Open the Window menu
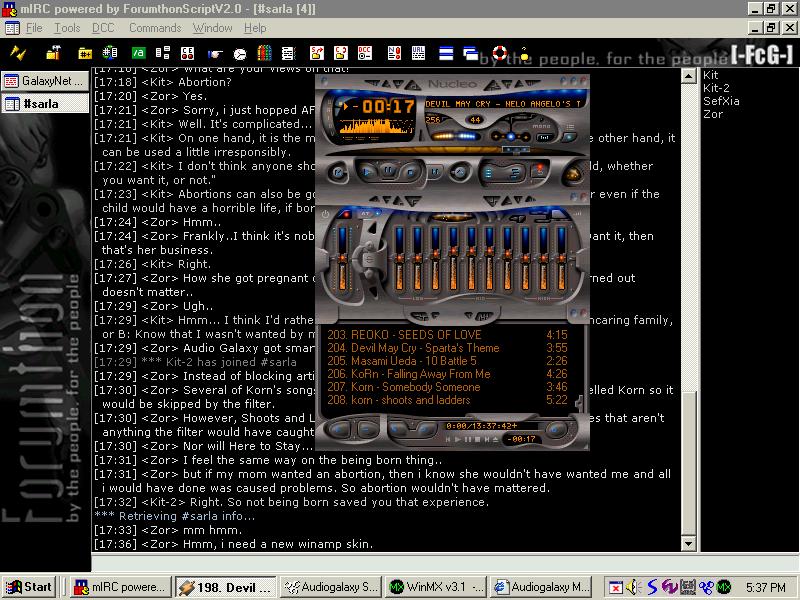This screenshot has height=600, width=800. pos(212,28)
